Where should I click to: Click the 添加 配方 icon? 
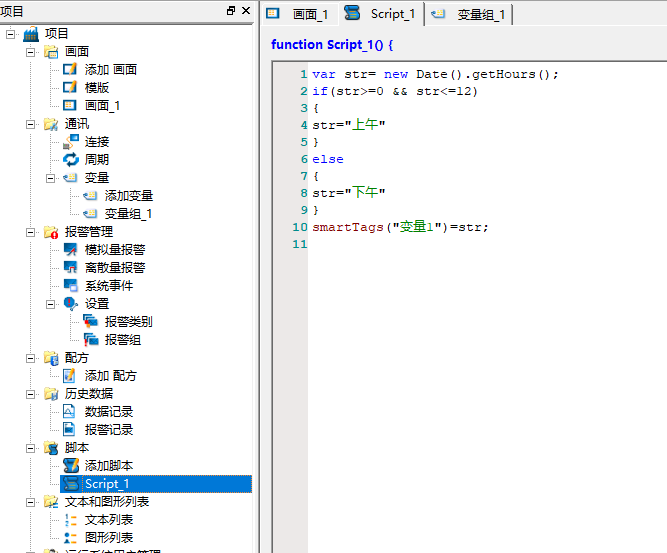pyautogui.click(x=69, y=376)
